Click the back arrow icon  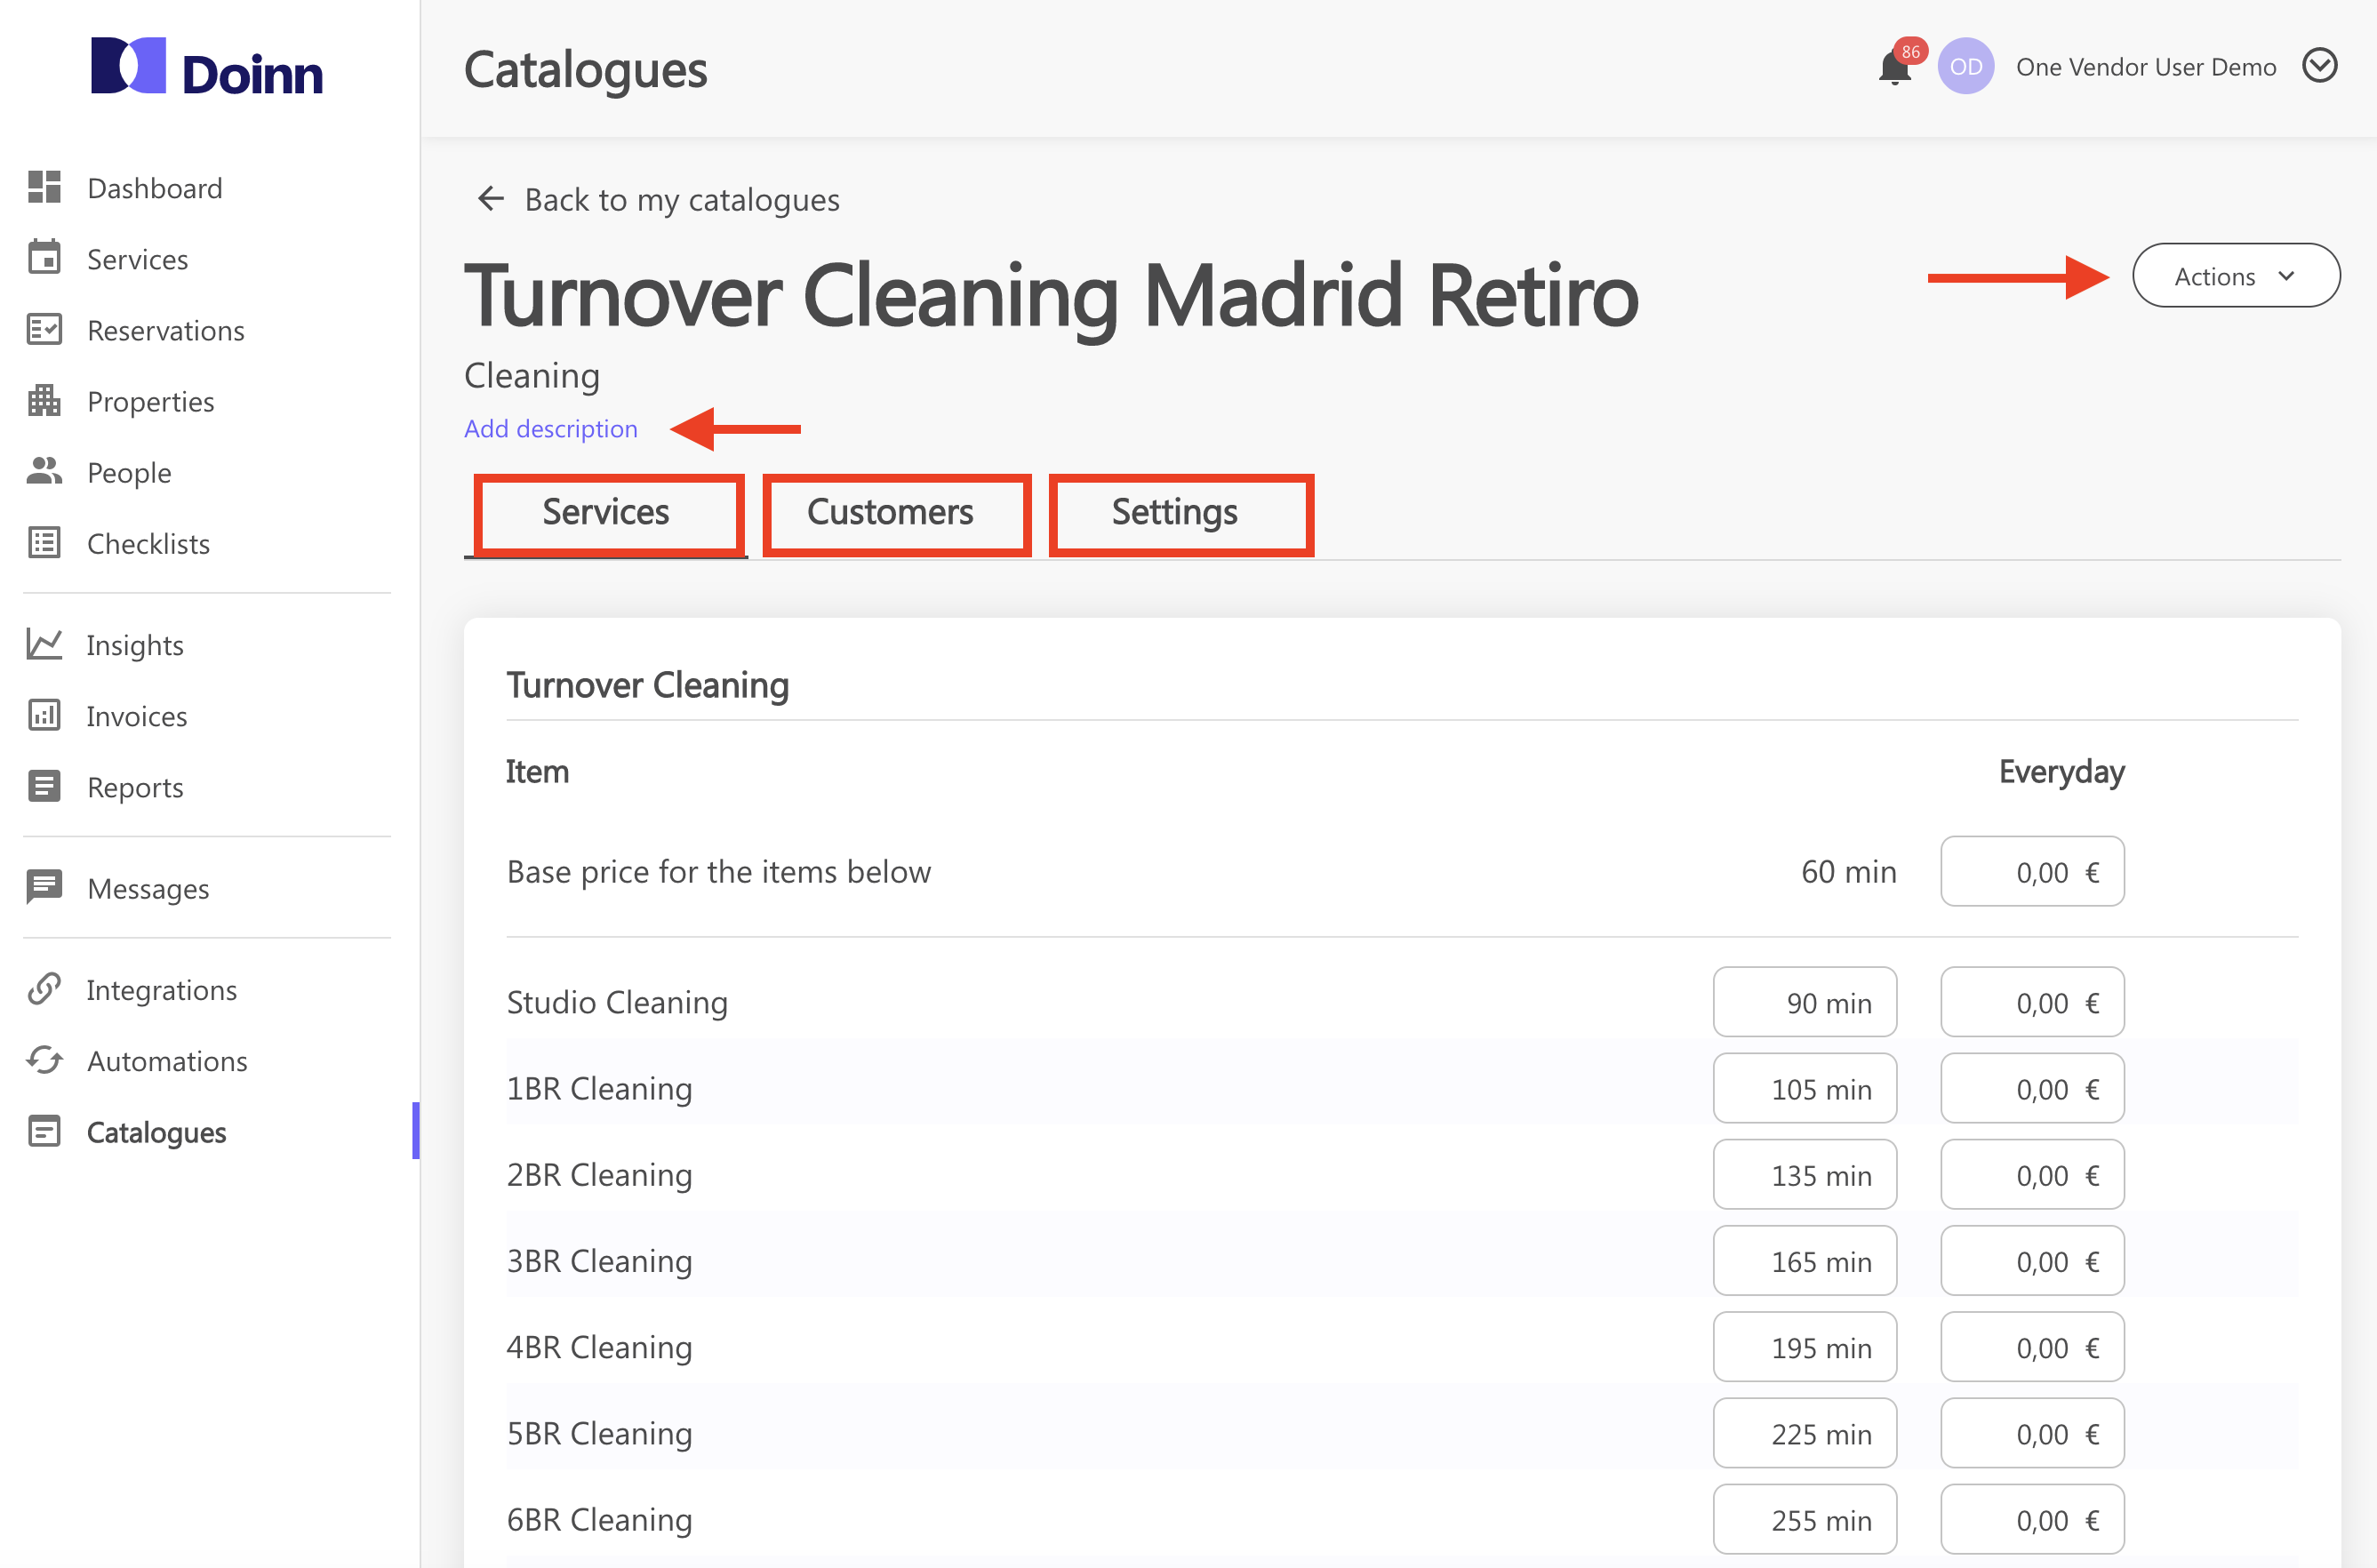tap(490, 199)
